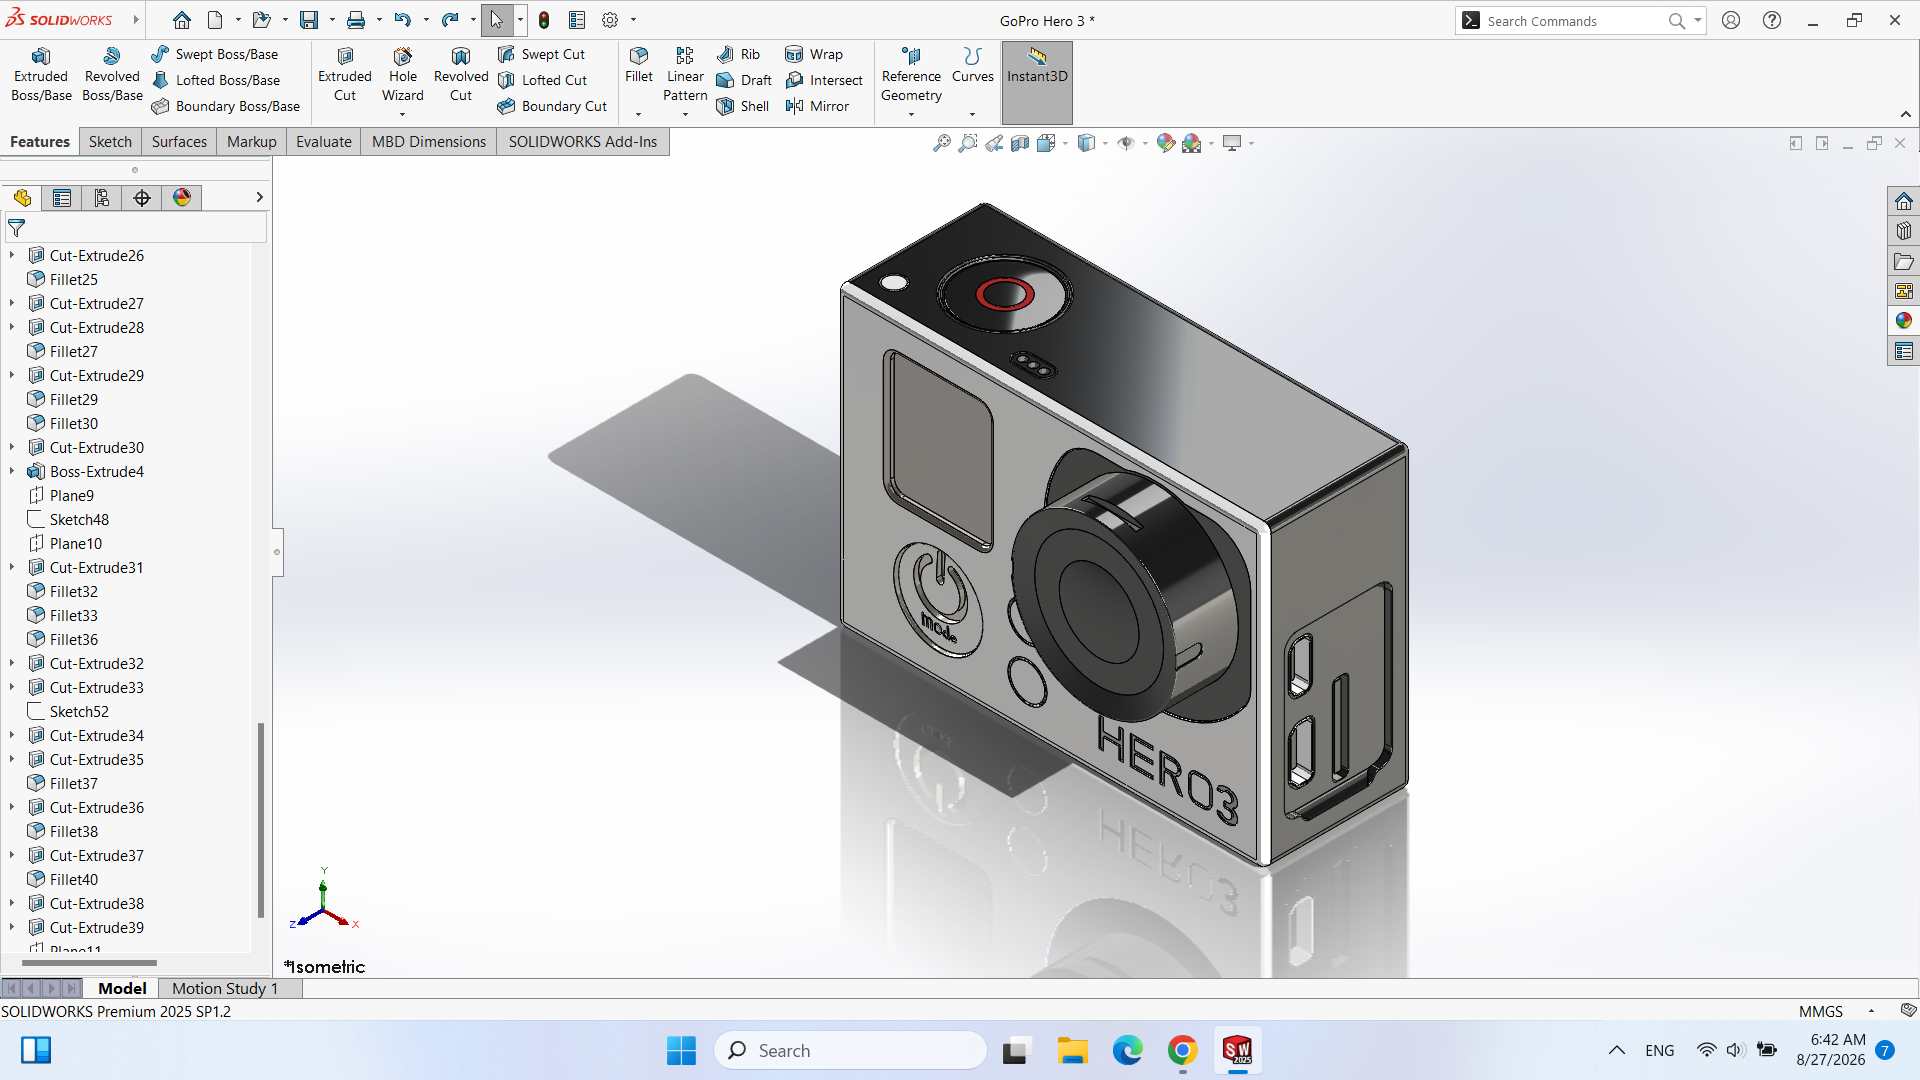This screenshot has width=1920, height=1080.
Task: Select the Lofted Cut tool
Action: (542, 80)
